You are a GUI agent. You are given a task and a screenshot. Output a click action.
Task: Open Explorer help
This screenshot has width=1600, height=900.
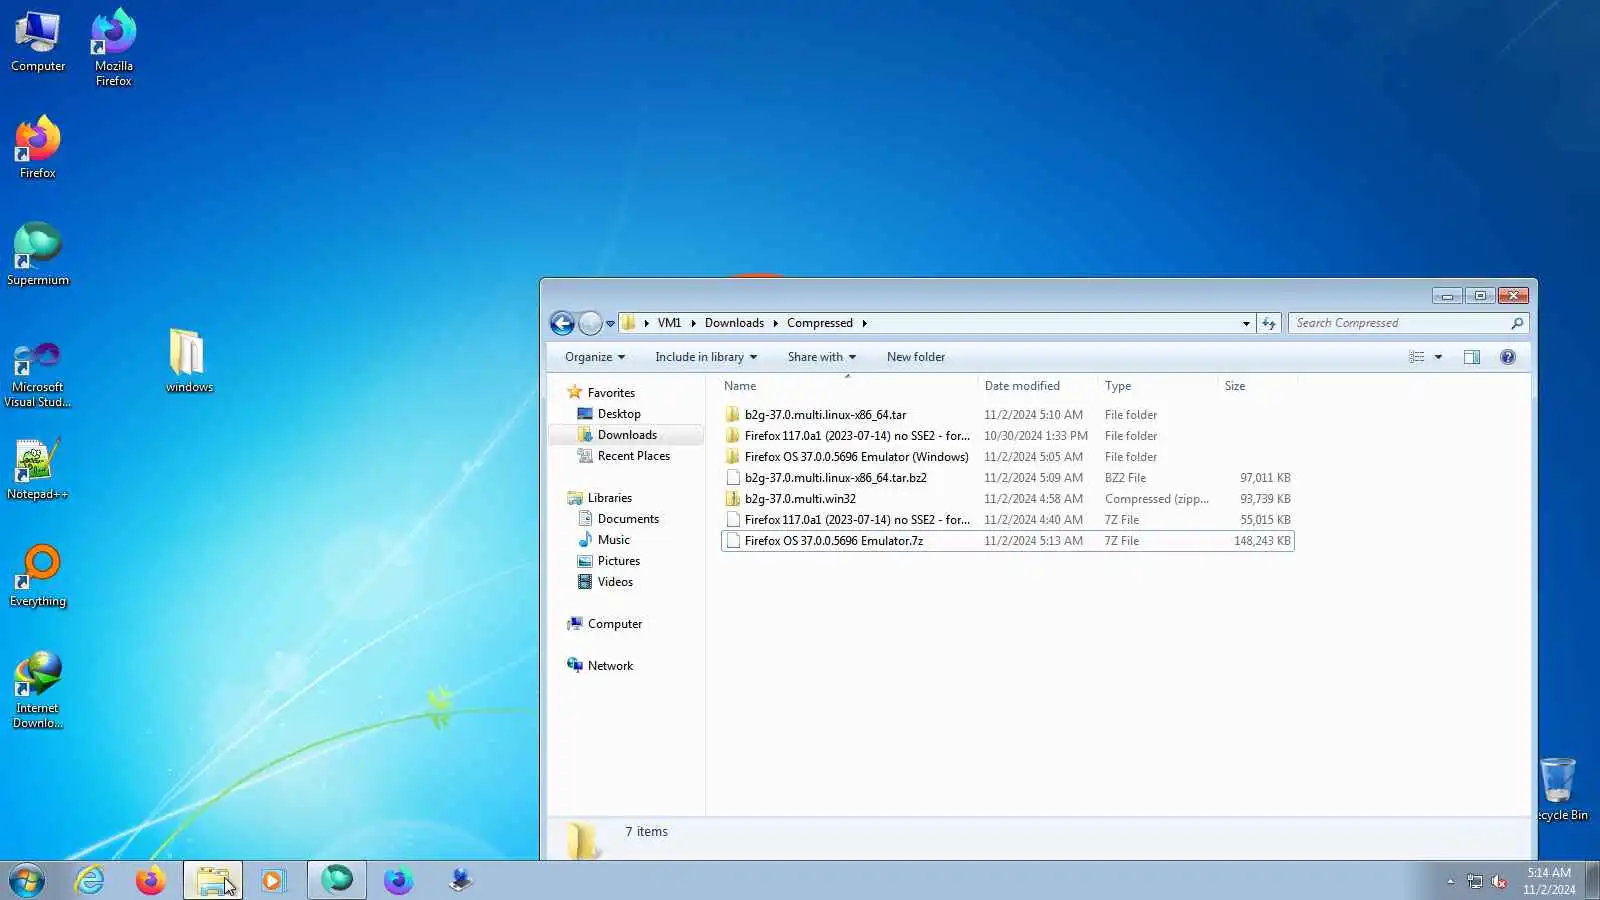coord(1508,357)
